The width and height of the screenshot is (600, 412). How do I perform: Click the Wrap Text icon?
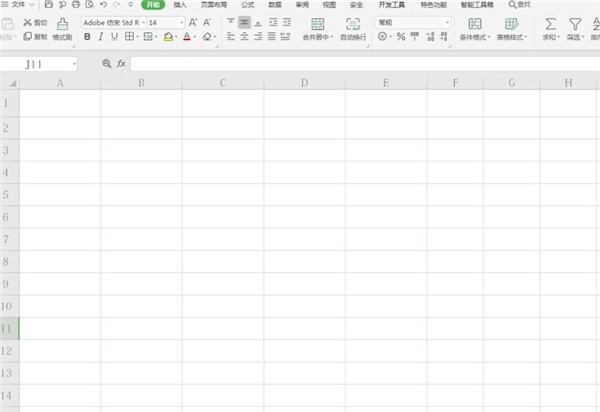[x=353, y=24]
